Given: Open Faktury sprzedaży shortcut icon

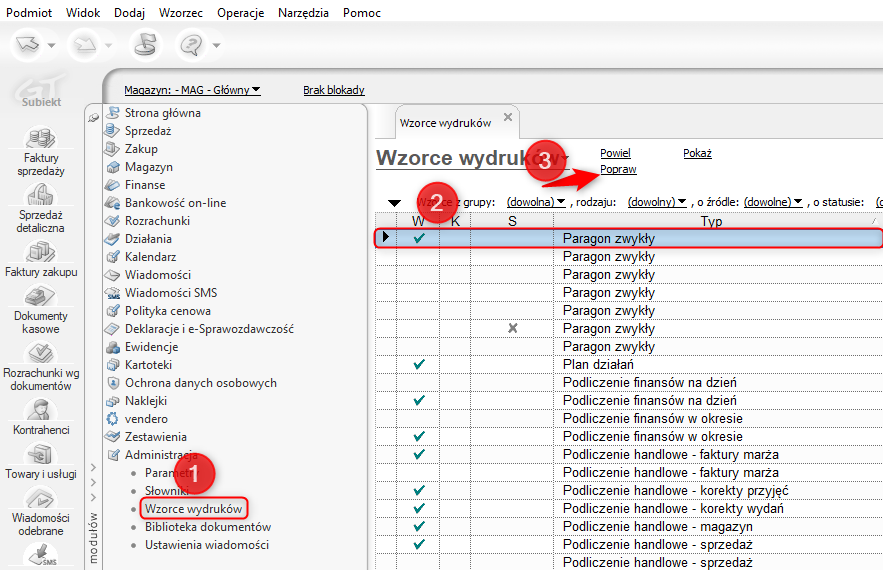Looking at the screenshot, I should point(41,138).
